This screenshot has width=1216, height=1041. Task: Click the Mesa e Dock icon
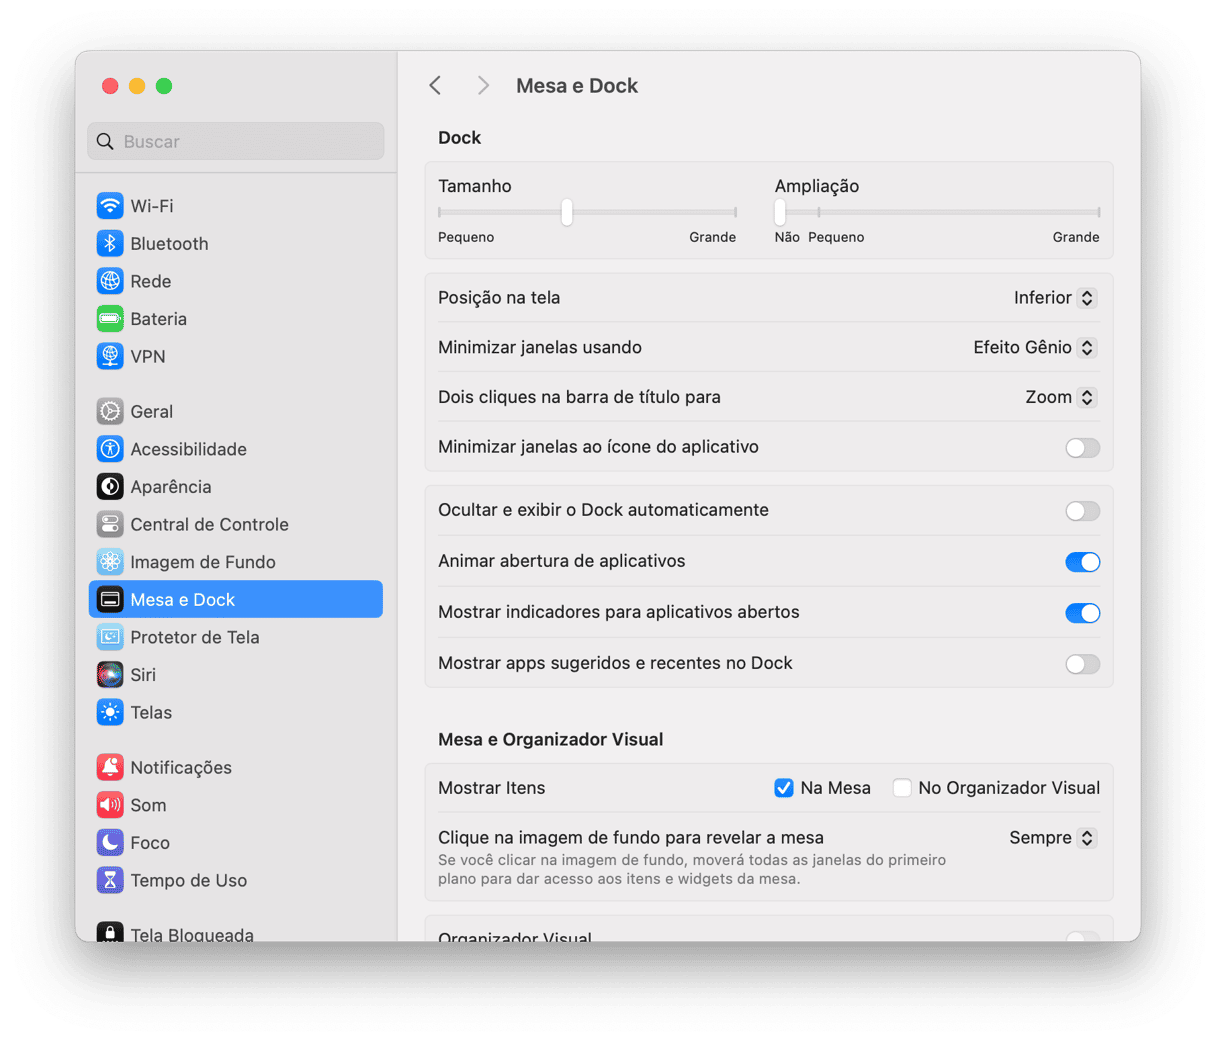[110, 600]
